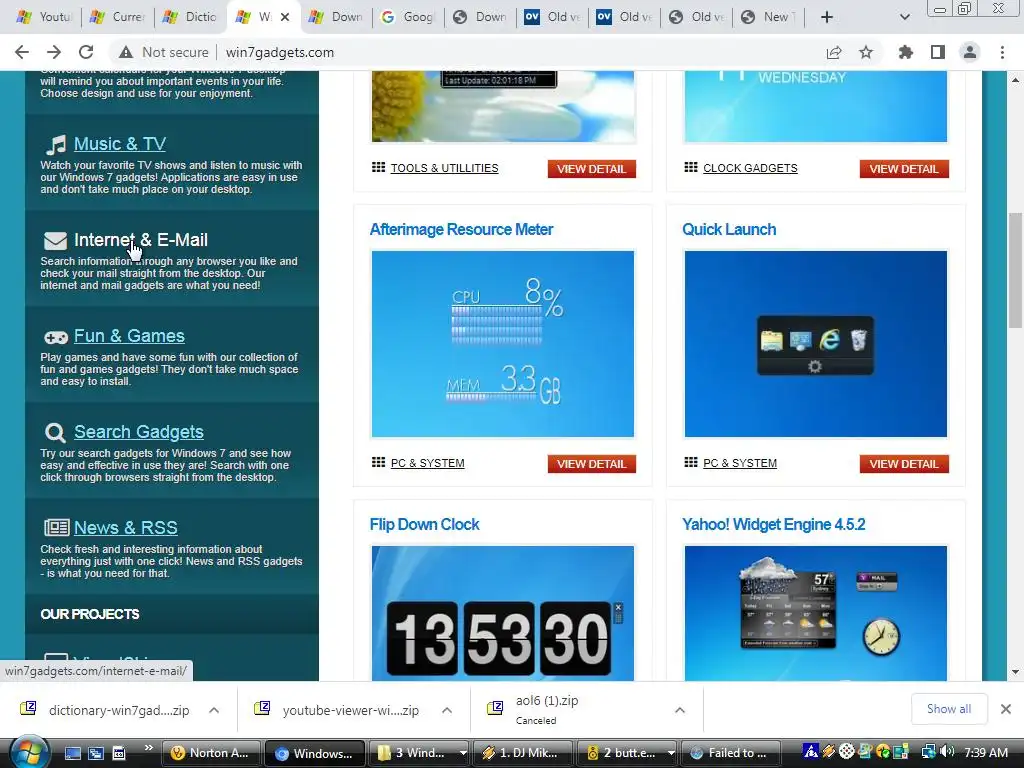Click Show all downloads button

pyautogui.click(x=948, y=709)
